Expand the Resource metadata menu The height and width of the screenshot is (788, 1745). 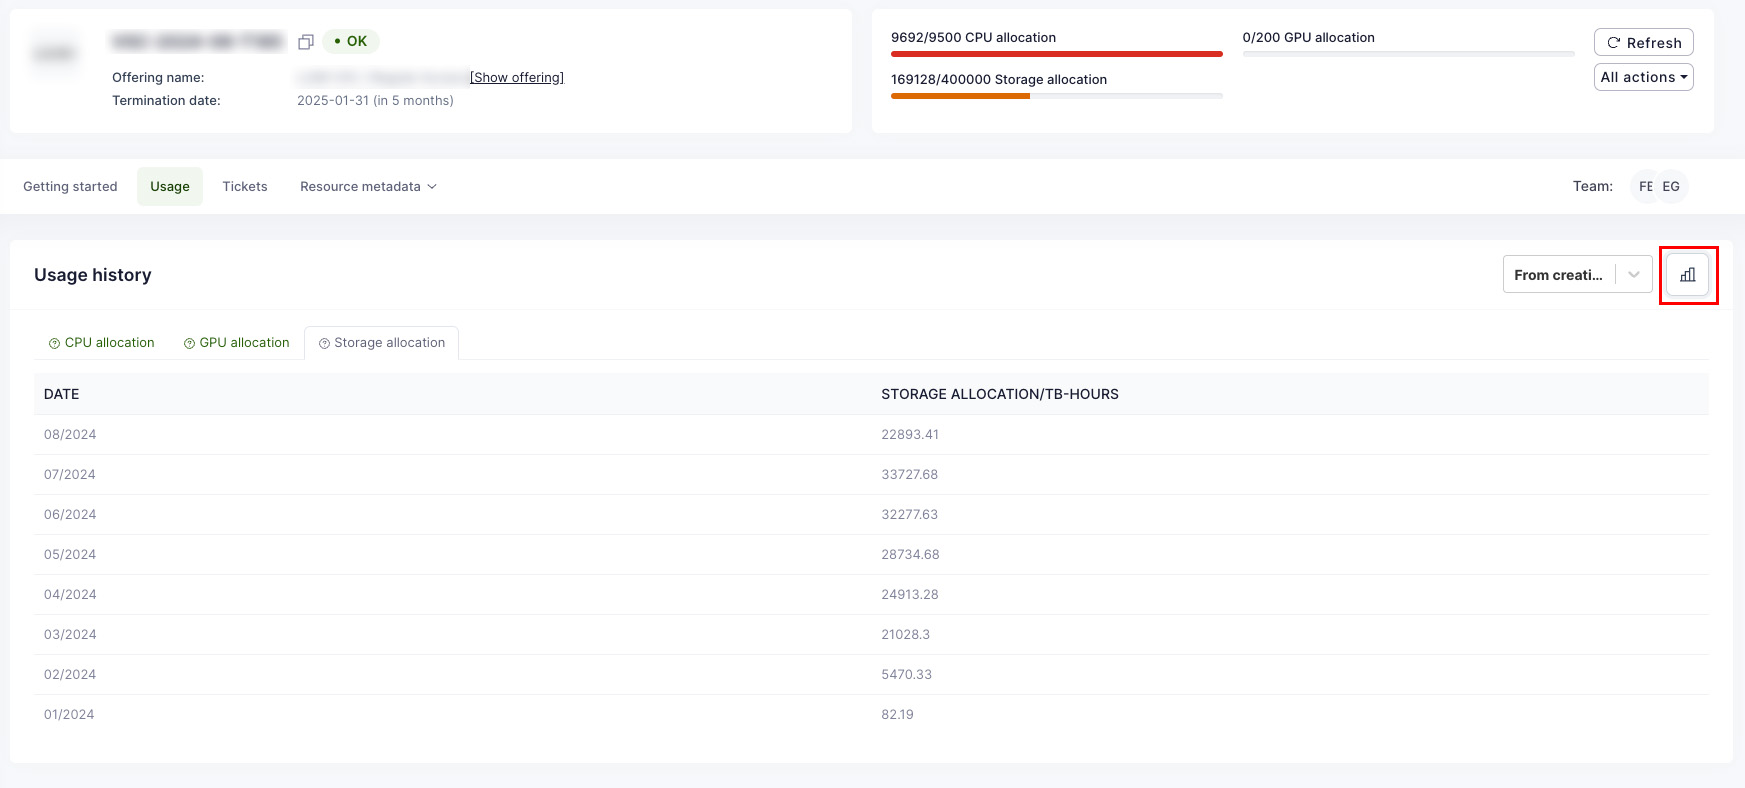pos(368,187)
